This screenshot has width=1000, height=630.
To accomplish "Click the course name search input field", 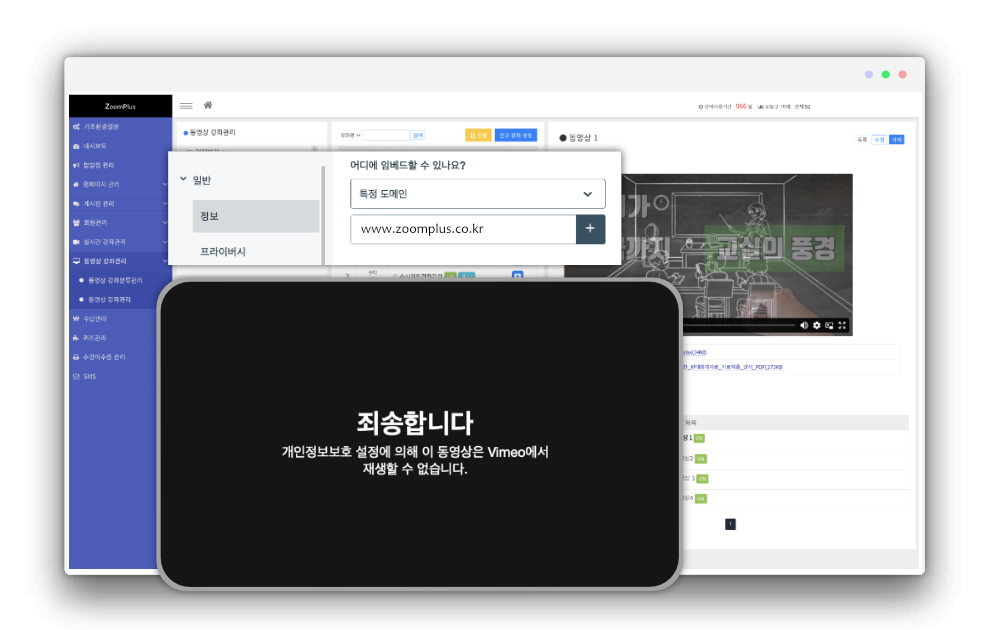I will [386, 135].
